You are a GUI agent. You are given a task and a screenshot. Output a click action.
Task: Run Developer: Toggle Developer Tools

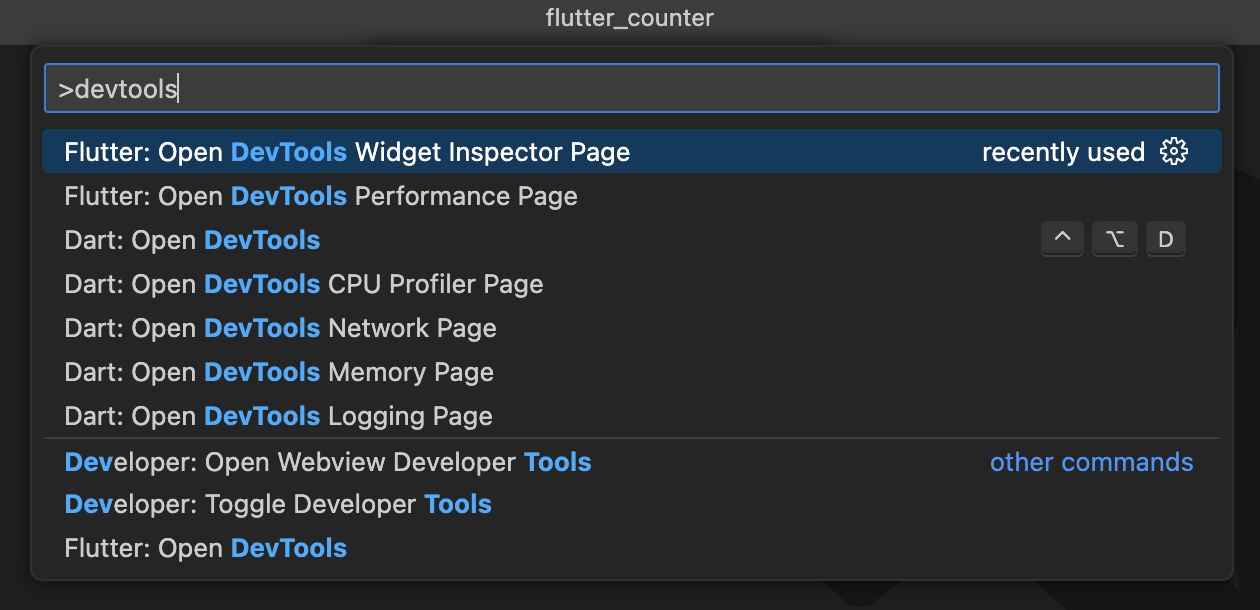pyautogui.click(x=277, y=504)
